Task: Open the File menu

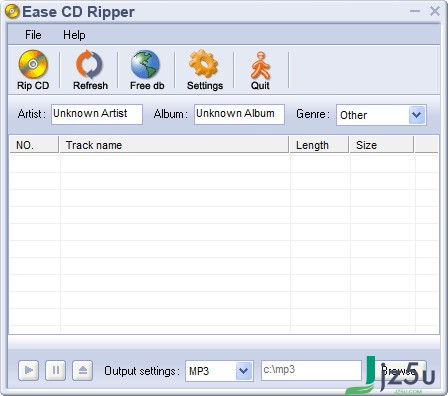Action: coord(33,35)
